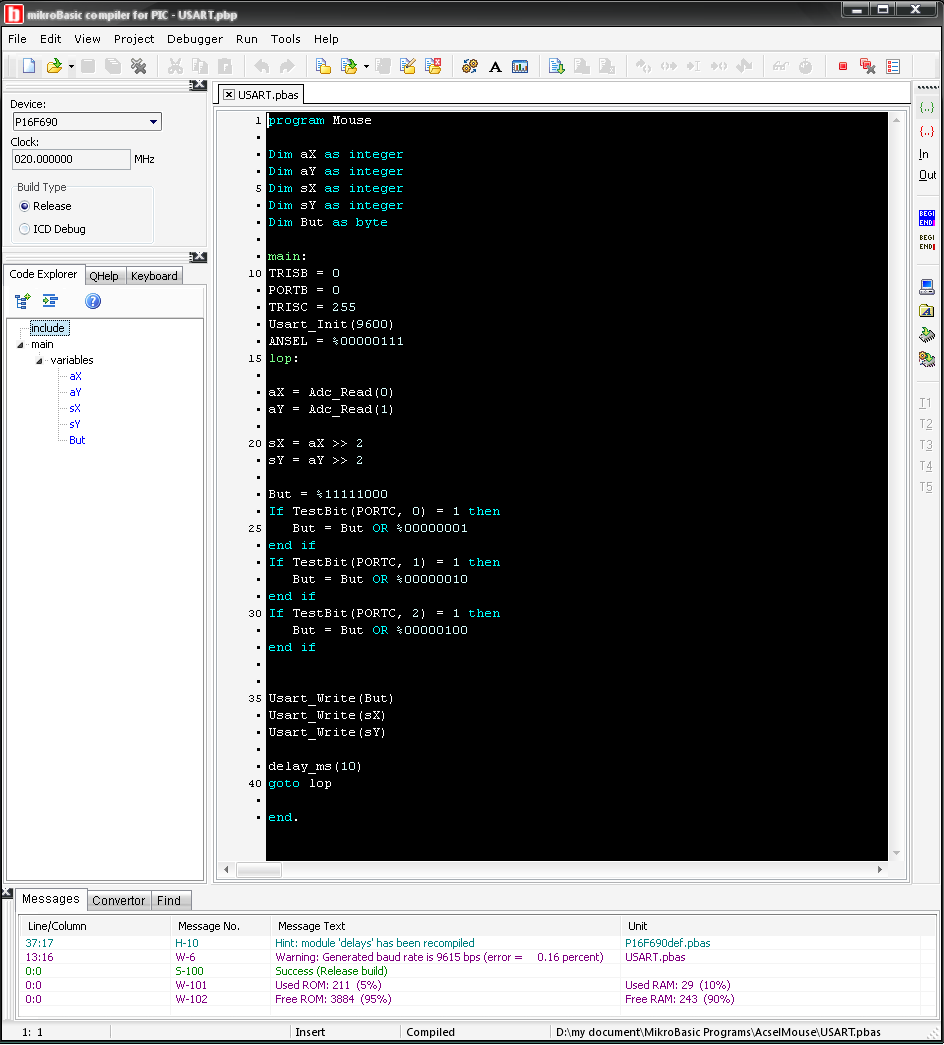The image size is (944, 1045).
Task: Select variable But in Code Explorer
Action: (77, 441)
